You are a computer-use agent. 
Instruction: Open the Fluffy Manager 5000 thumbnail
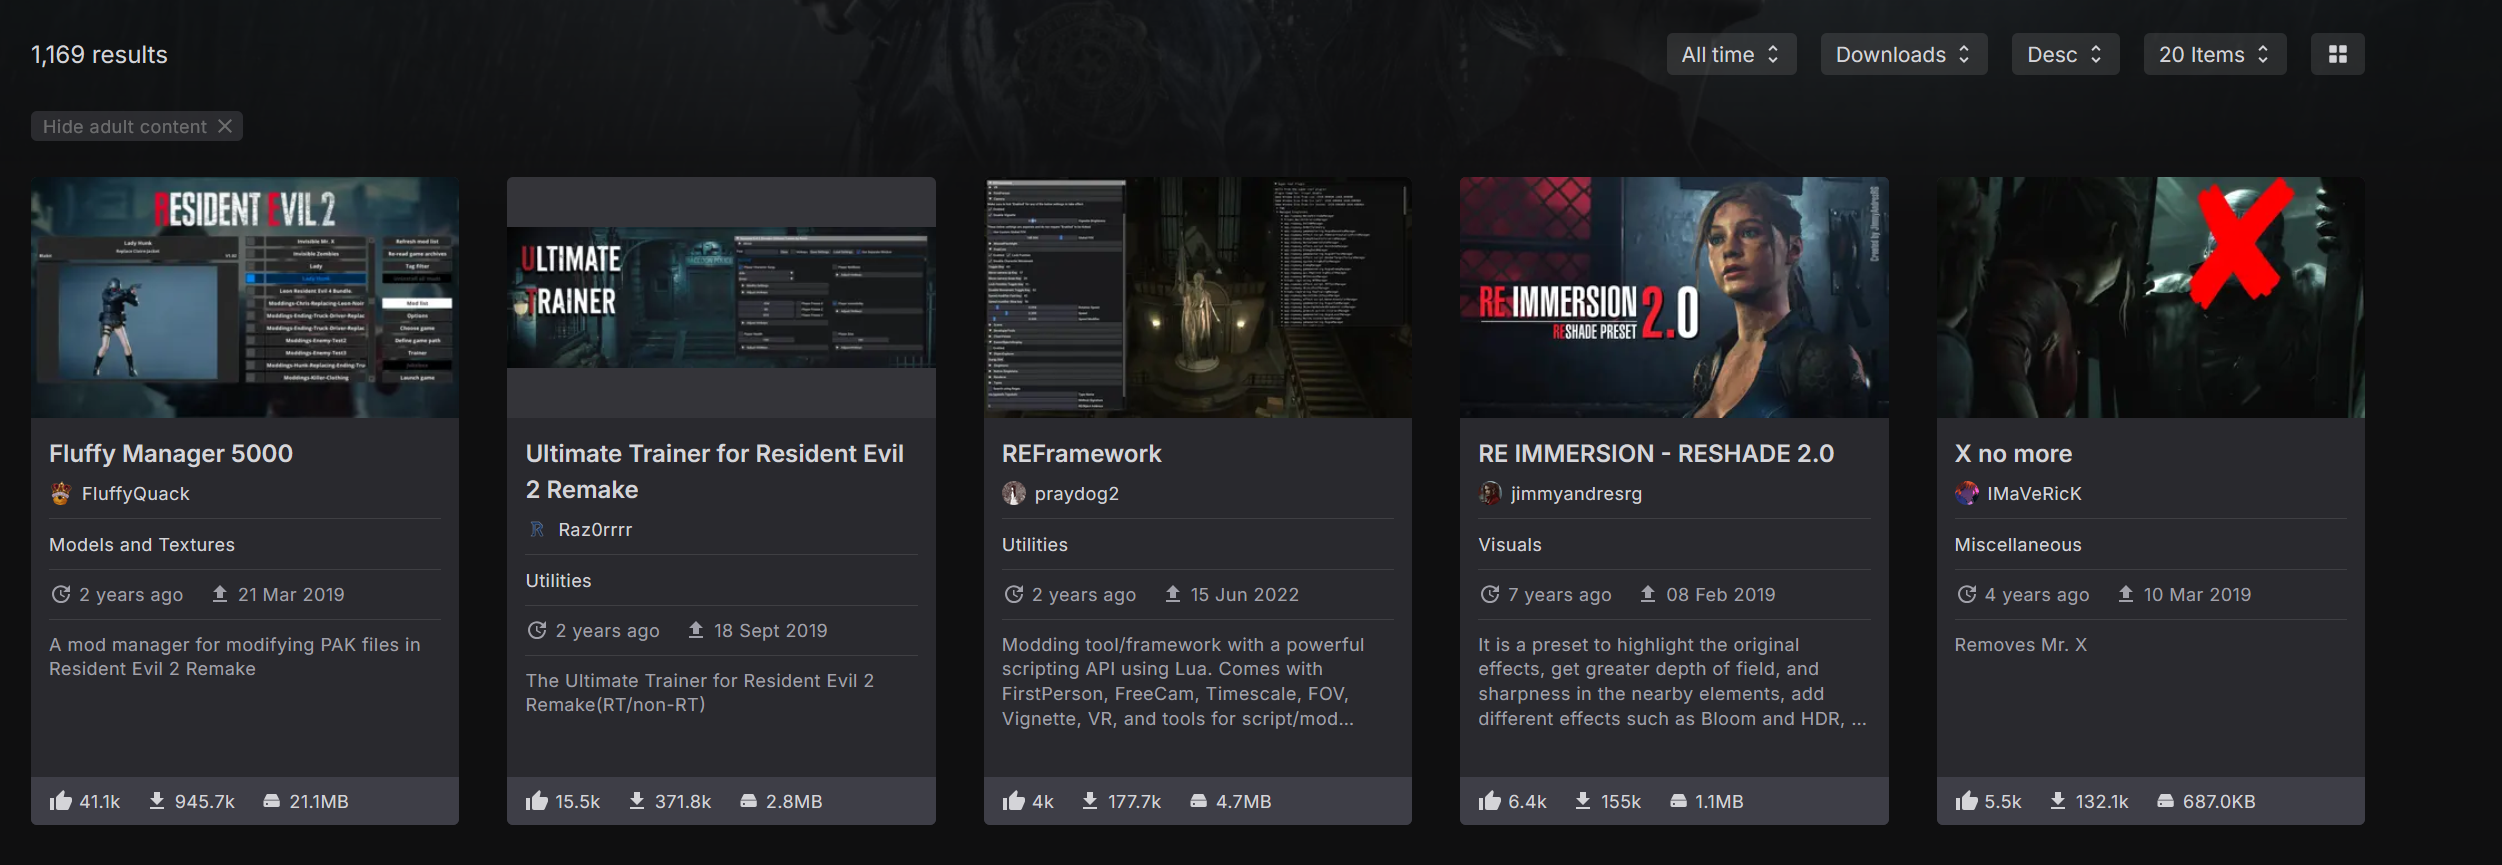245,297
